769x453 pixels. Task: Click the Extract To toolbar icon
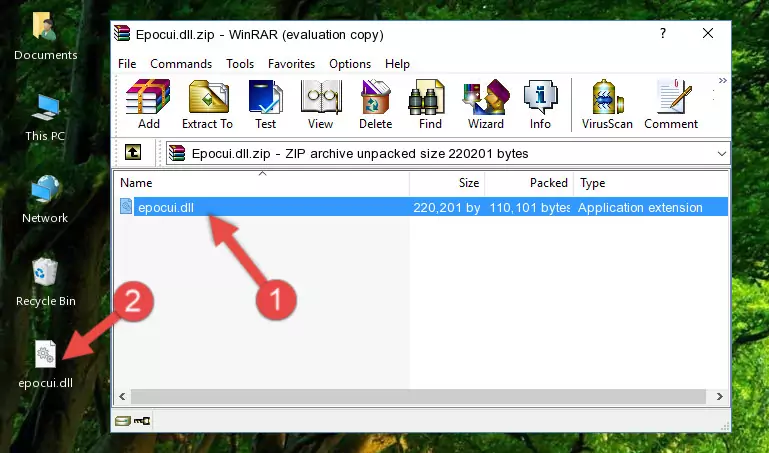pyautogui.click(x=207, y=104)
